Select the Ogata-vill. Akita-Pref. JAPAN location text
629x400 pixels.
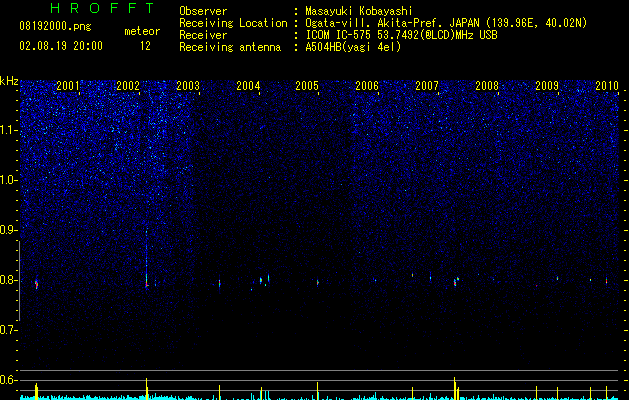(446, 23)
